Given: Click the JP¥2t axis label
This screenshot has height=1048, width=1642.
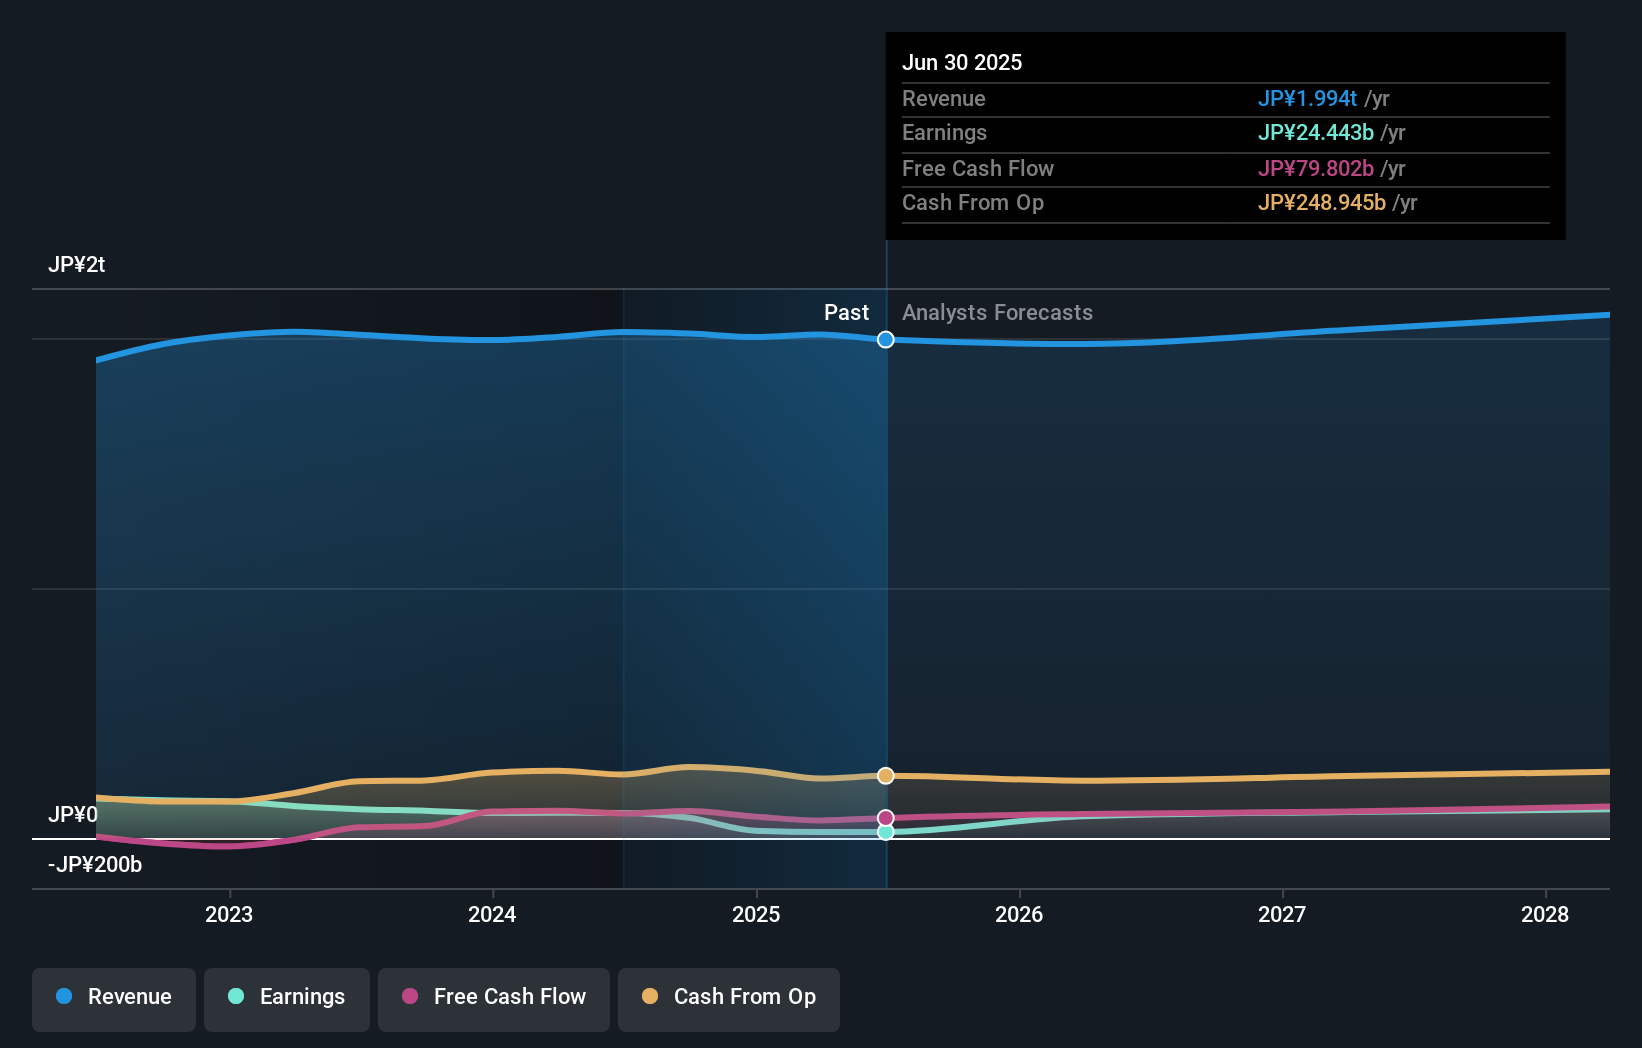Looking at the screenshot, I should click(x=75, y=264).
